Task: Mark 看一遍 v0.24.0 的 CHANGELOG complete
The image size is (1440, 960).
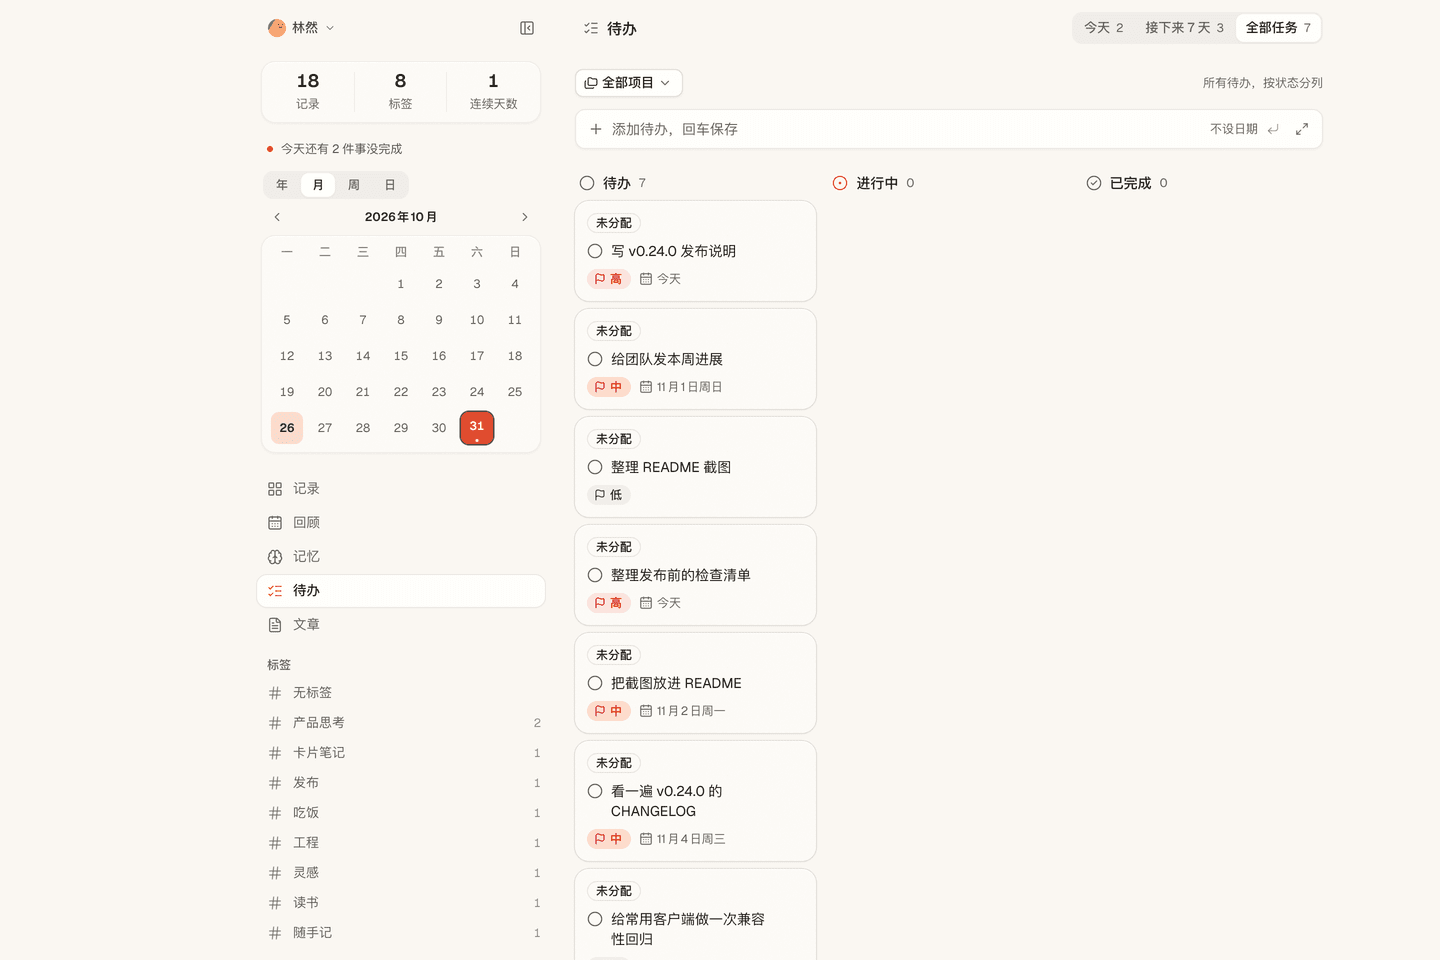Action: [x=595, y=791]
